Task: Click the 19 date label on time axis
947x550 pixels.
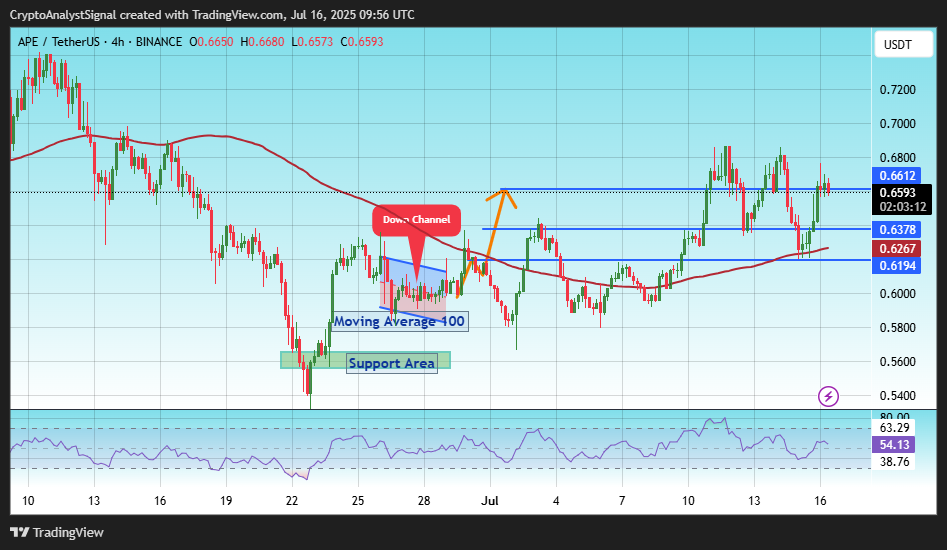Action: coord(226,500)
